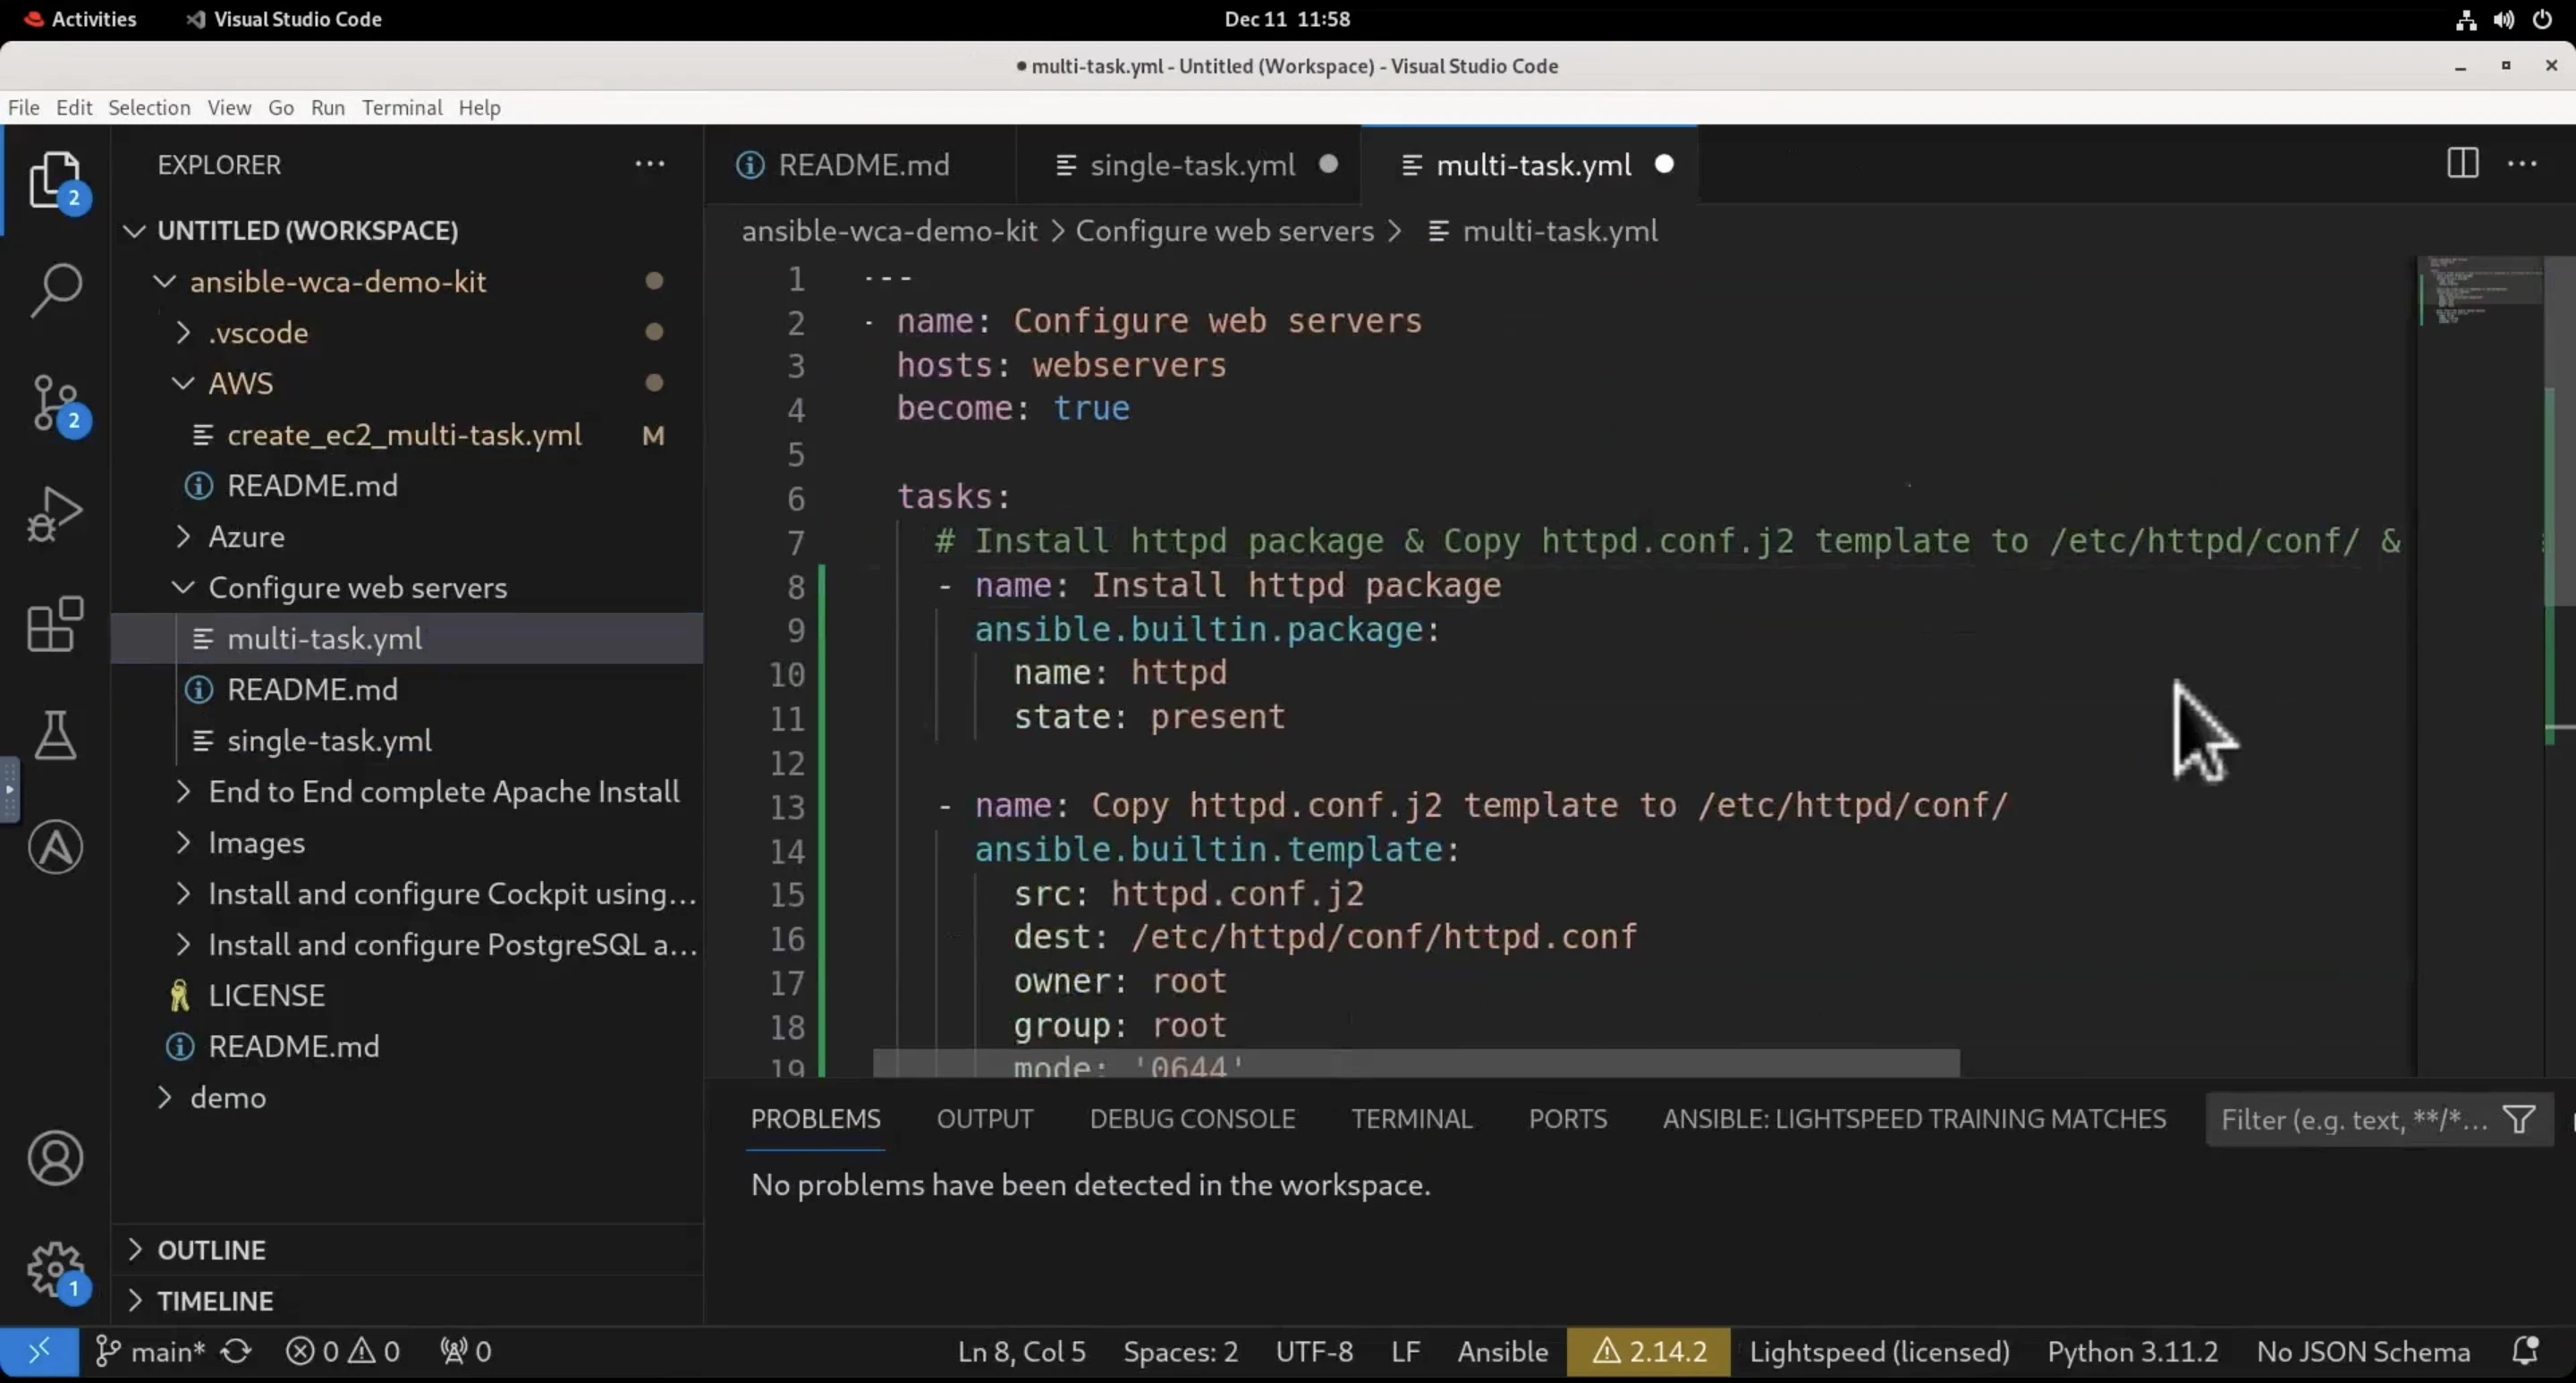This screenshot has width=2576, height=1383.
Task: Open the Explorer view in activity bar
Action: 55,180
